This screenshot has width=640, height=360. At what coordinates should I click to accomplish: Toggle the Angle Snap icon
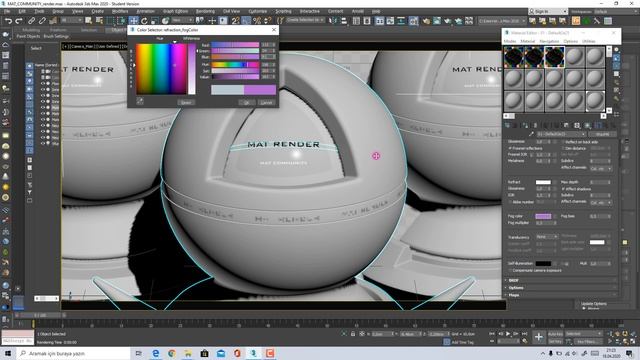click(246, 20)
